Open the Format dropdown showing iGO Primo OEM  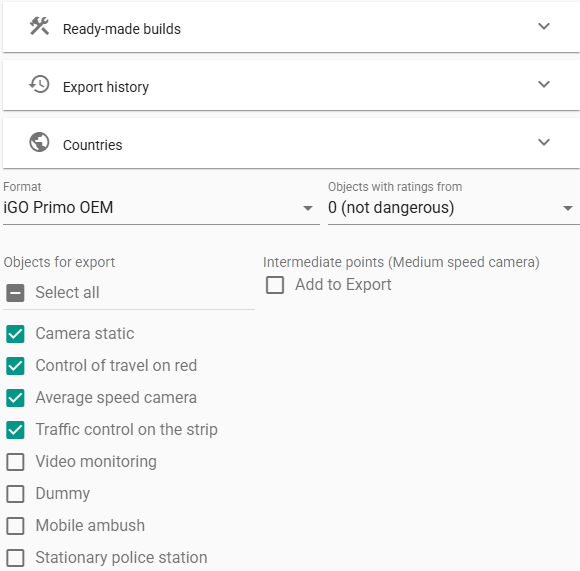point(161,208)
